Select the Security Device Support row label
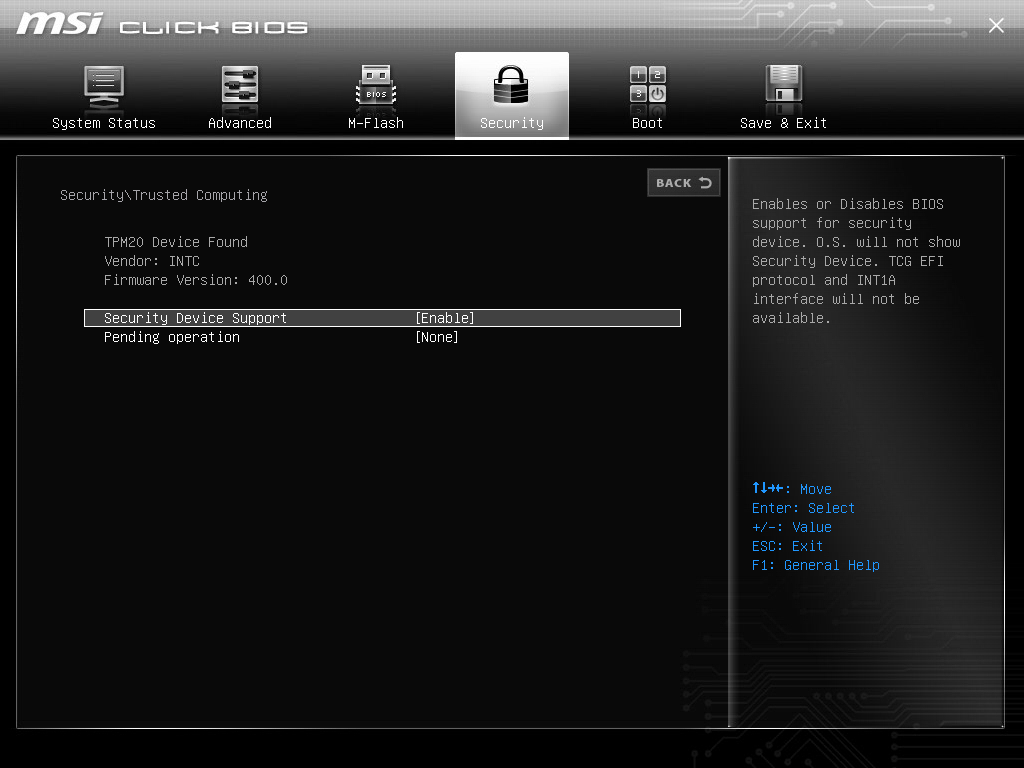The width and height of the screenshot is (1024, 768). pyautogui.click(x=195, y=318)
